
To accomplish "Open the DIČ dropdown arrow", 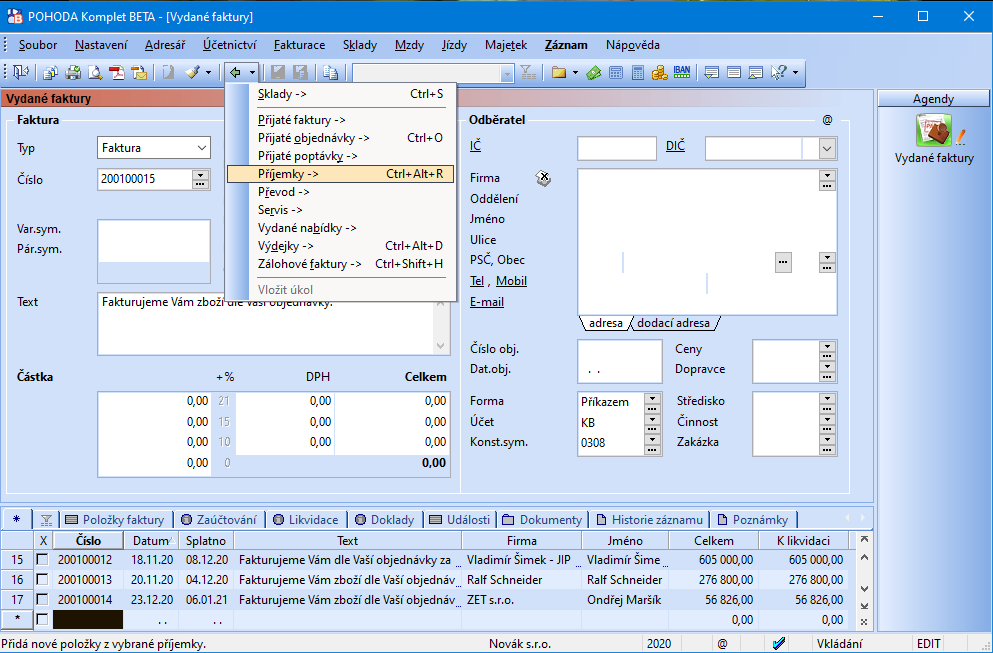I will 826,149.
